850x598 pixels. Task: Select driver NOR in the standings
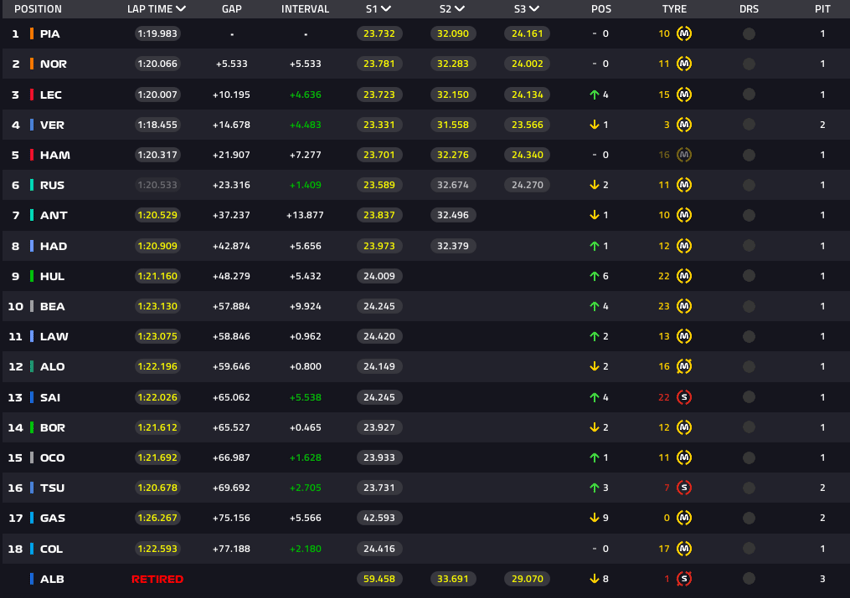[53, 64]
